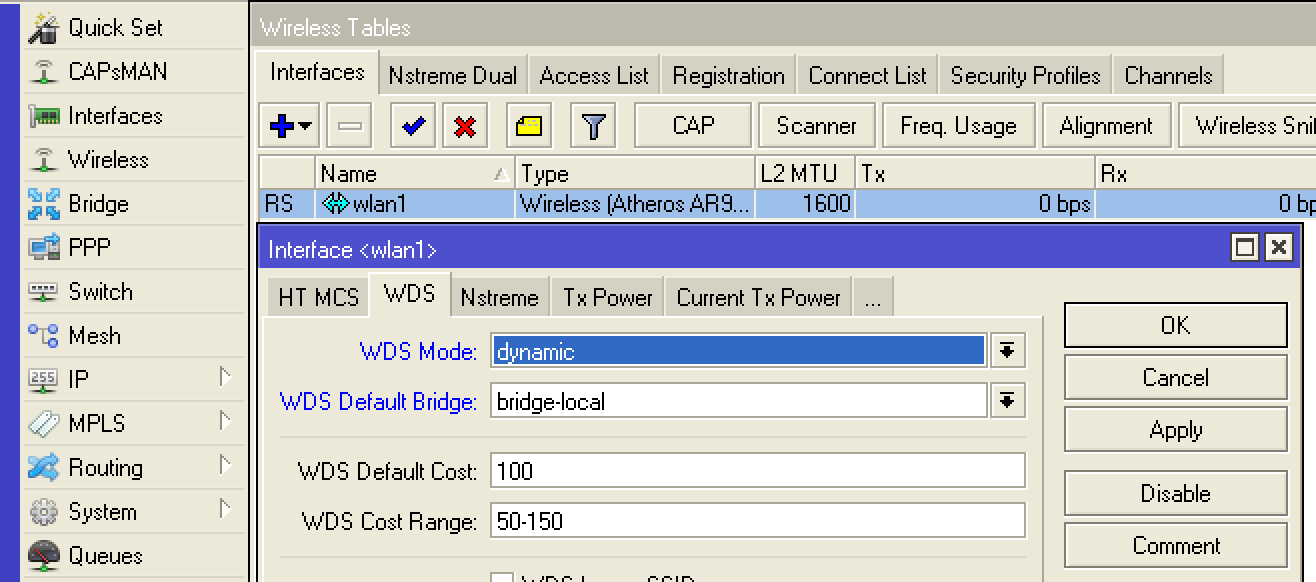Click the WDS Default Cost field

coord(758,470)
